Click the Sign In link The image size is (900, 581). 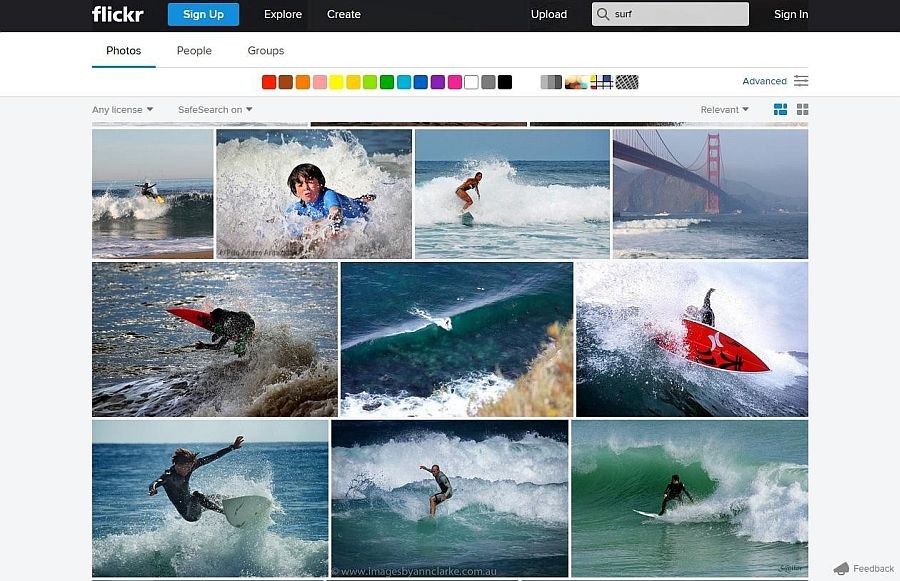[791, 14]
